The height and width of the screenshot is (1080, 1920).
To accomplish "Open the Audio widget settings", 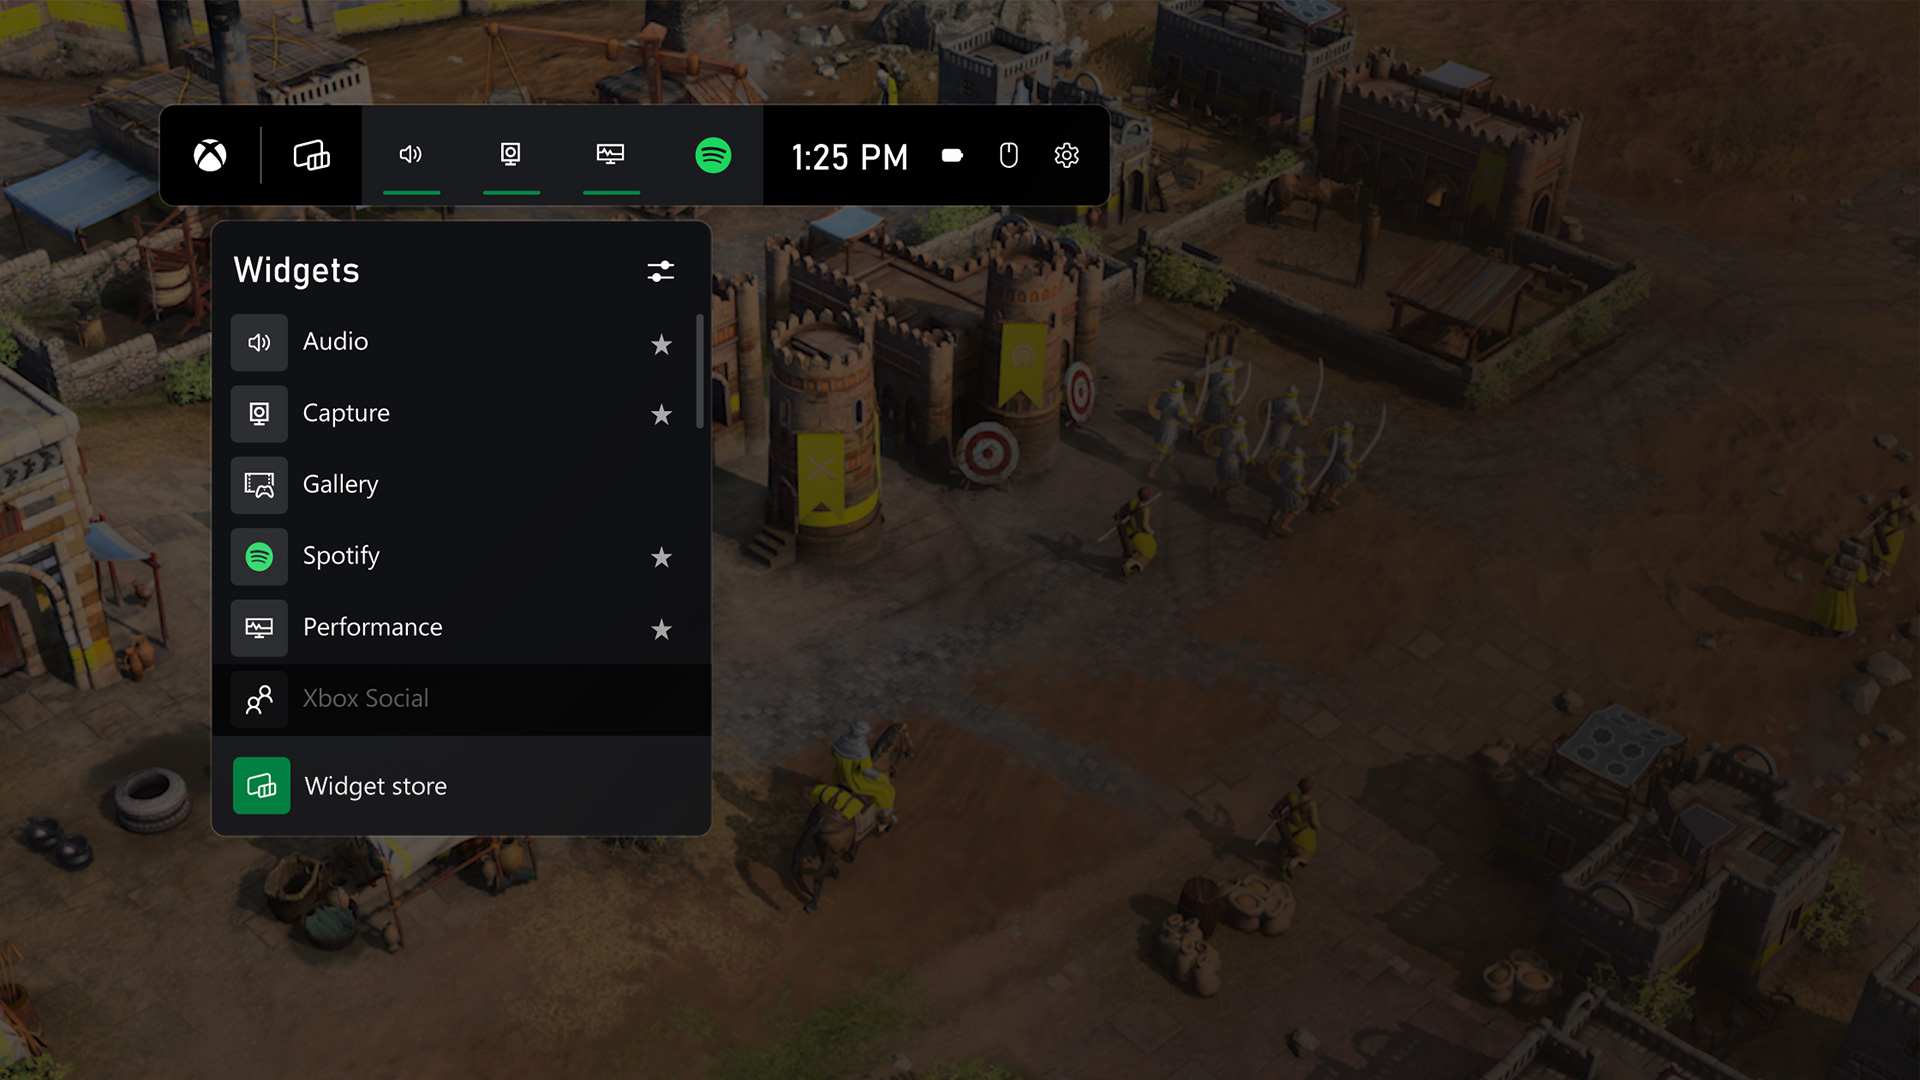I will click(x=334, y=340).
